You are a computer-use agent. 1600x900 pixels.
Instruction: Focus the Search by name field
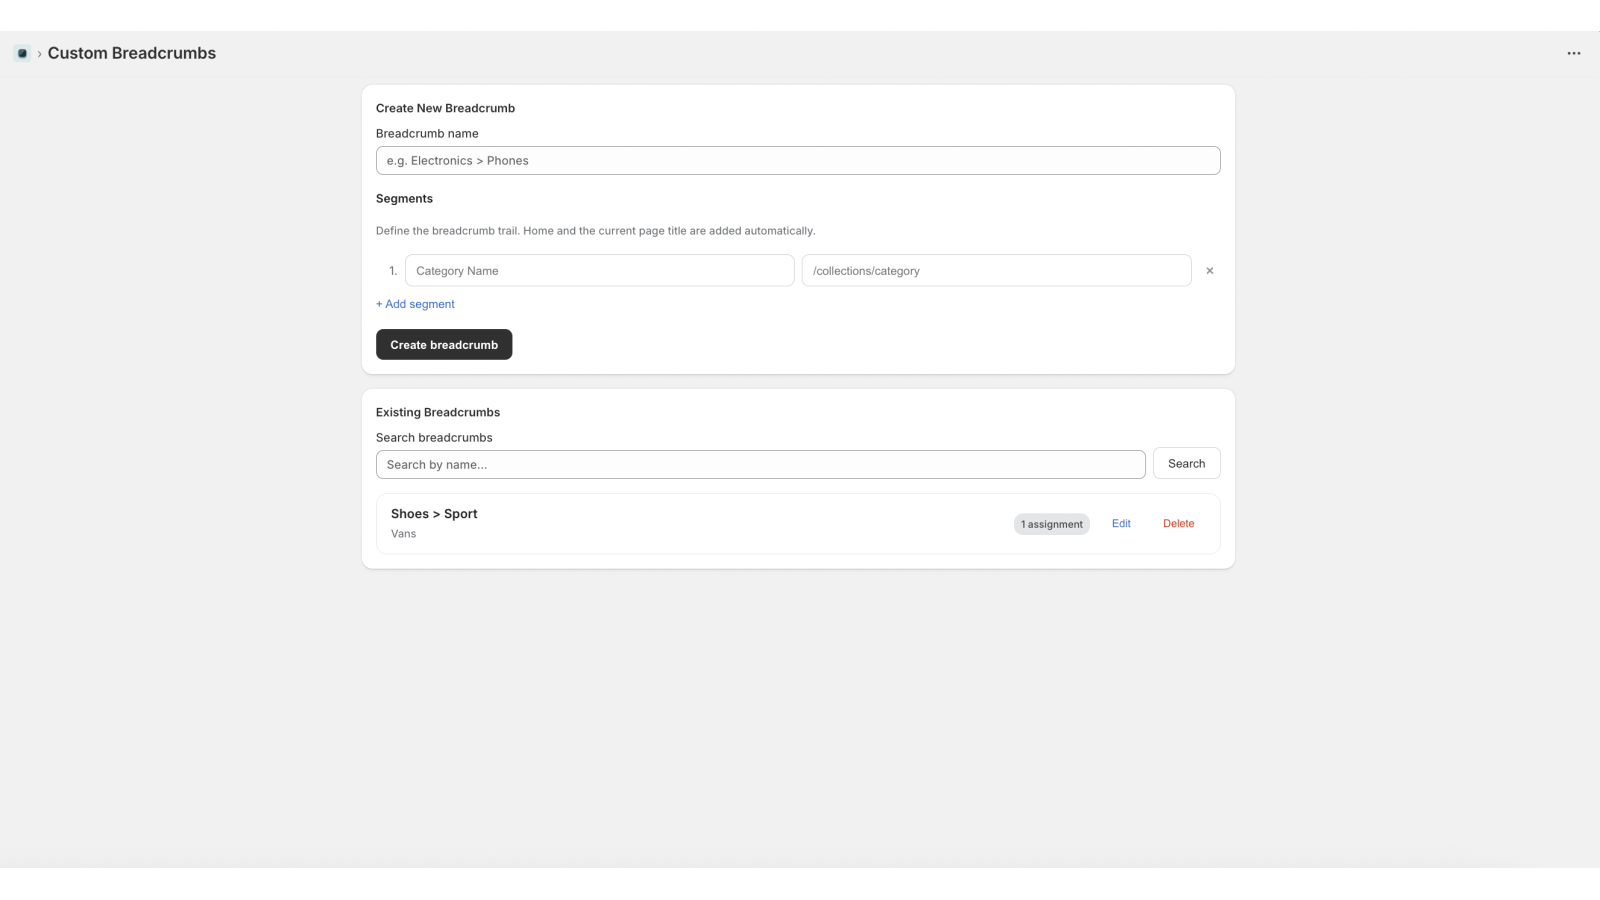tap(760, 465)
